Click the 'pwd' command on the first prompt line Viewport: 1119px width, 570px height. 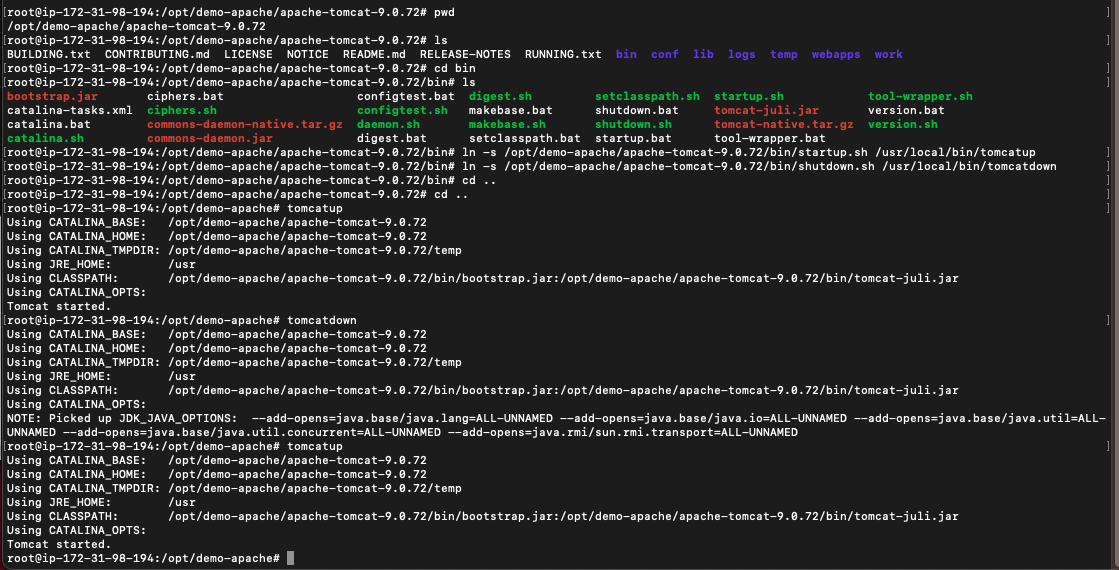click(444, 12)
